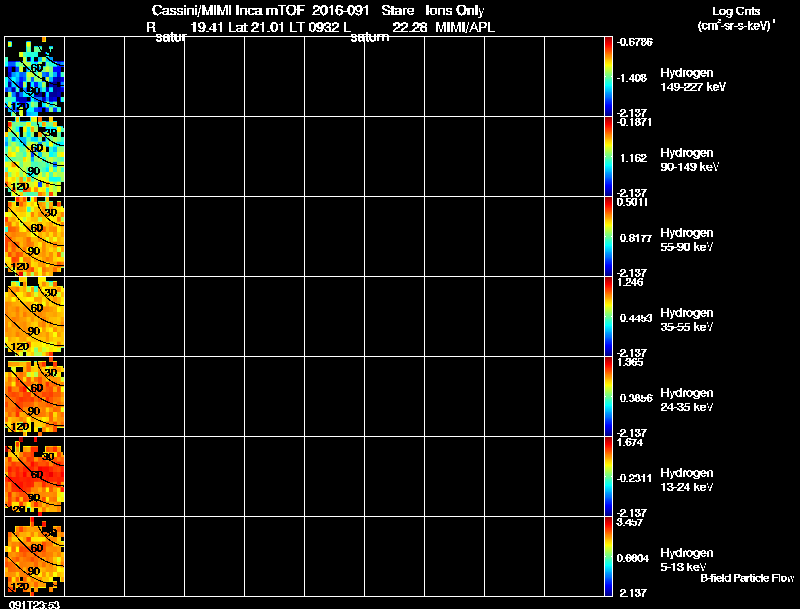This screenshot has height=609, width=800.
Task: Click the Hydrogen 90-149 keV image thumbnail
Action: [x=35, y=156]
